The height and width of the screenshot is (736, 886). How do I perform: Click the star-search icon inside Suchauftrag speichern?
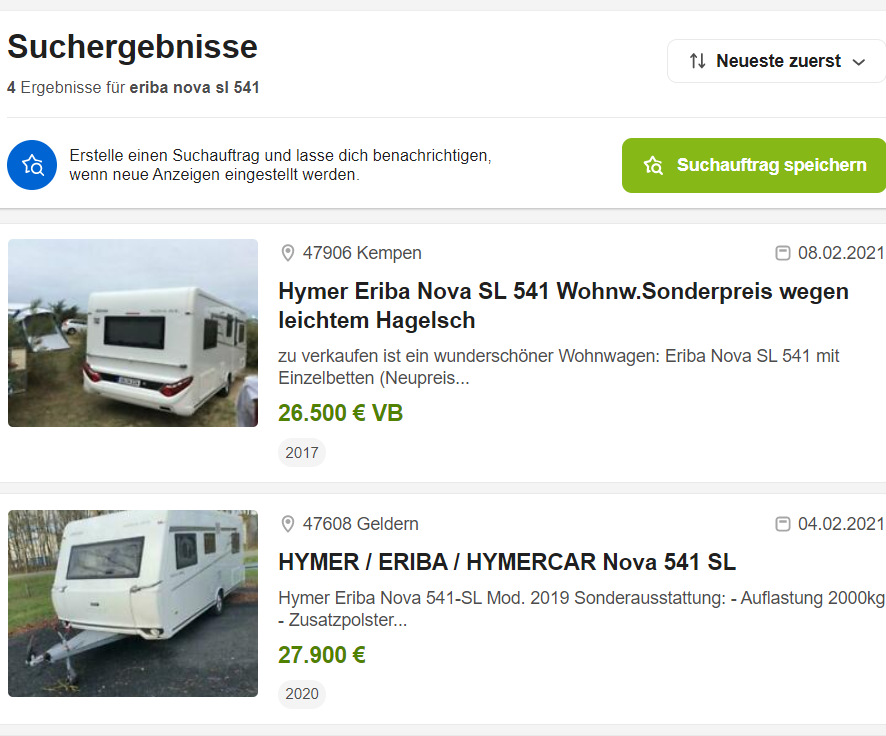653,166
